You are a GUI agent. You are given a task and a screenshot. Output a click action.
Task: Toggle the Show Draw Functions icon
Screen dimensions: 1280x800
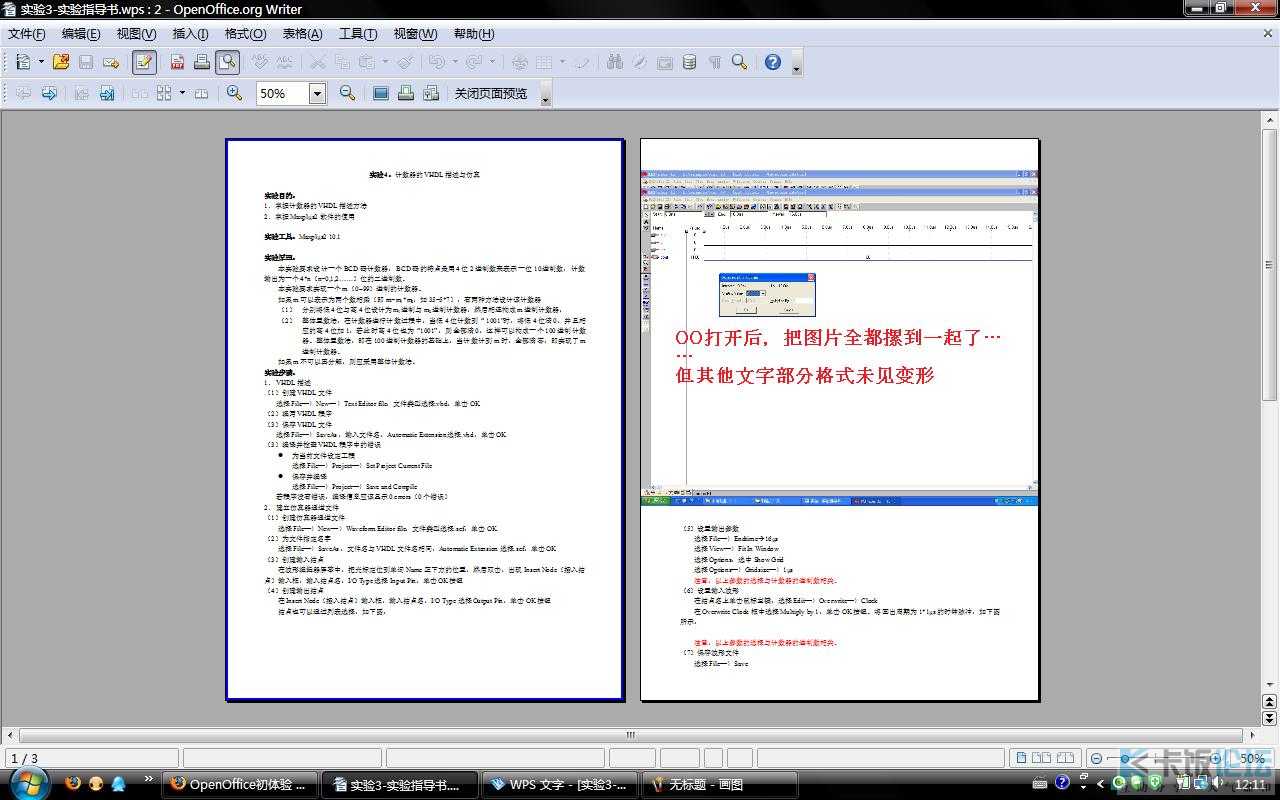(581, 62)
